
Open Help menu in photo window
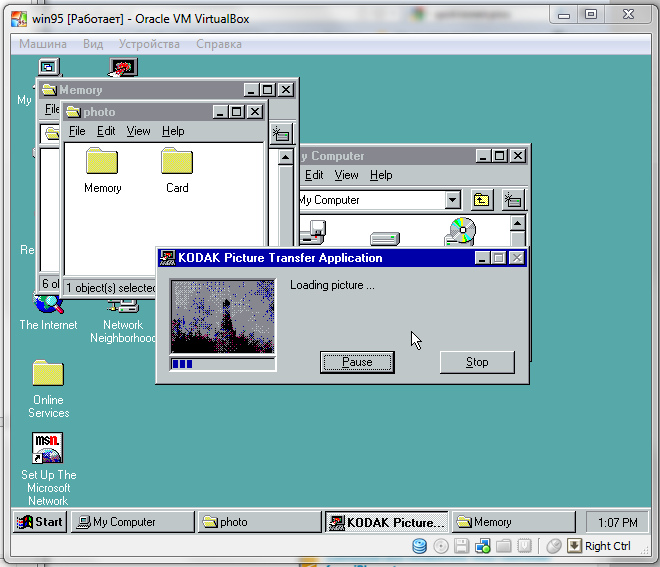point(173,131)
